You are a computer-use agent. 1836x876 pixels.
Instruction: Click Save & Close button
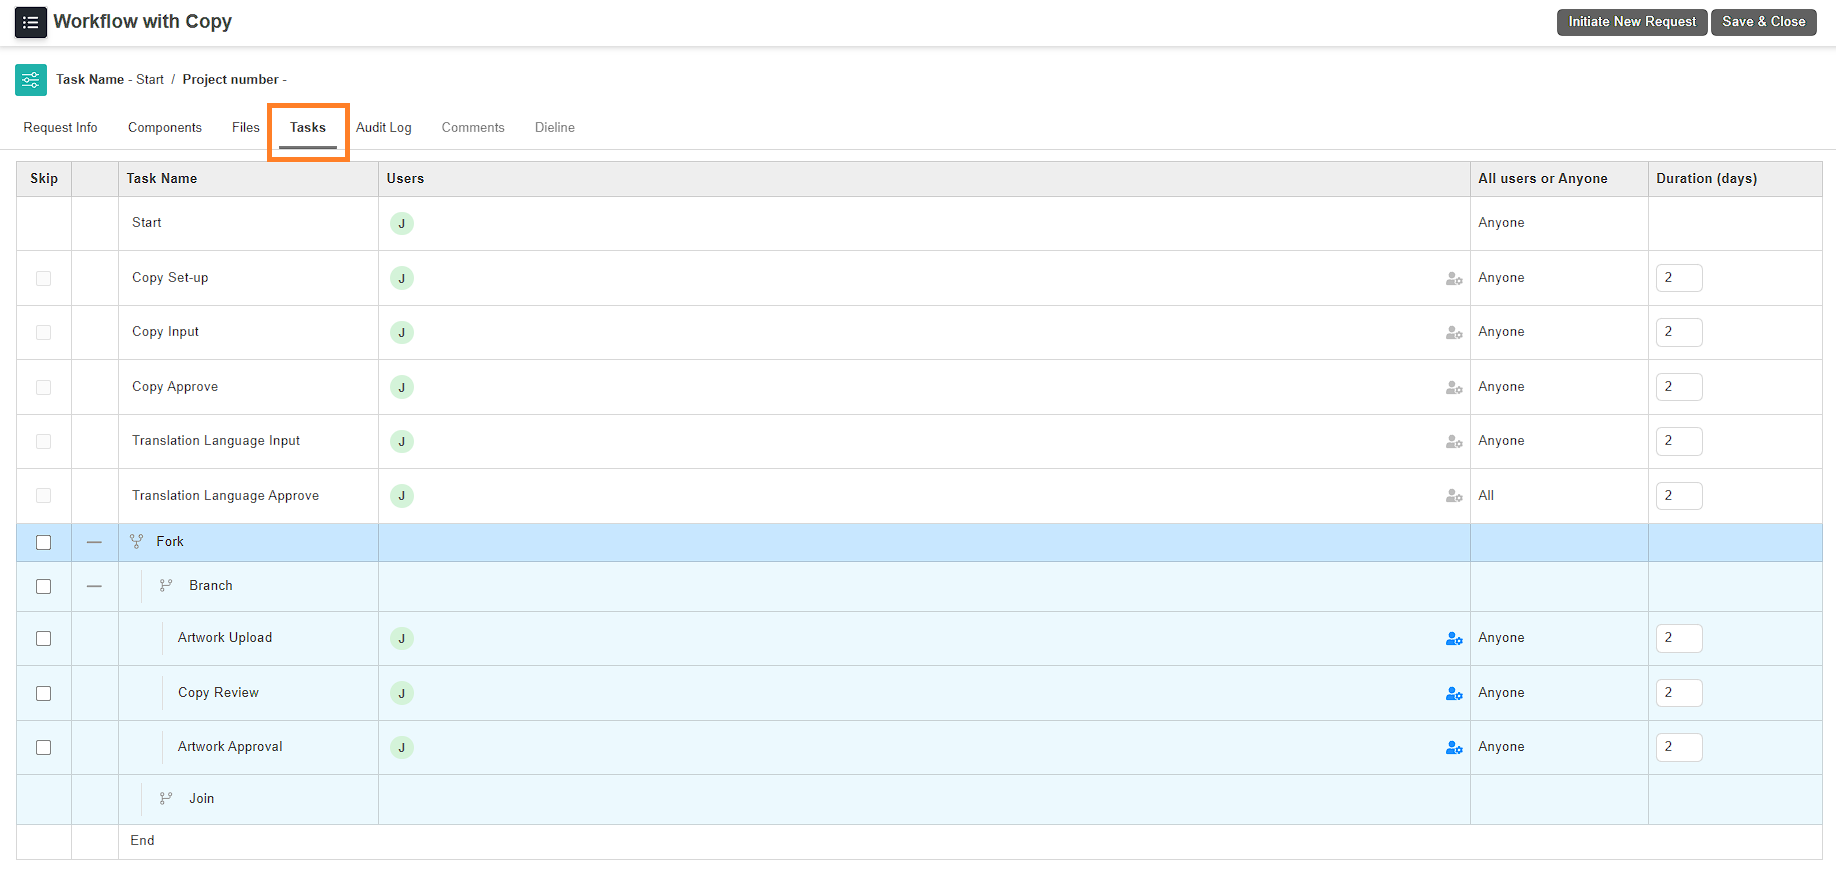point(1764,22)
